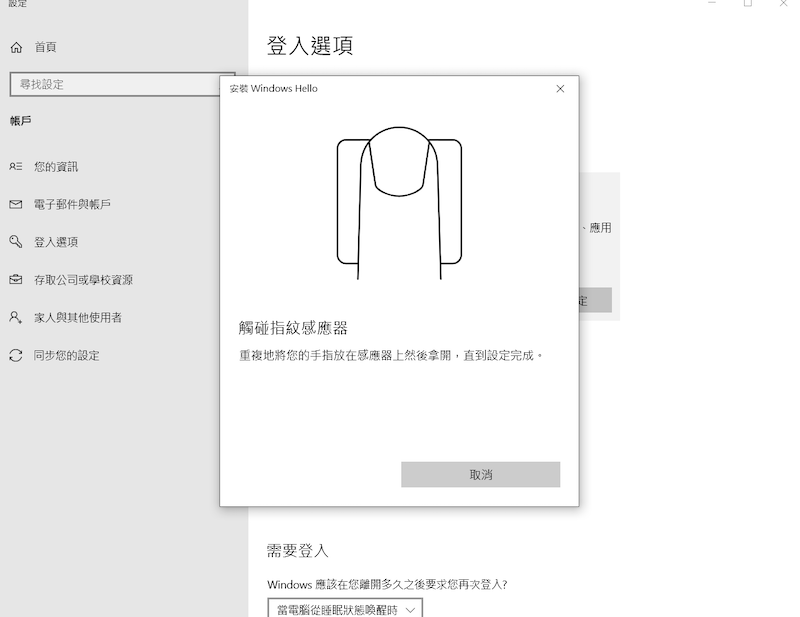The image size is (800, 617).
Task: Open 同步您的設定 settings page
Action: point(67,355)
